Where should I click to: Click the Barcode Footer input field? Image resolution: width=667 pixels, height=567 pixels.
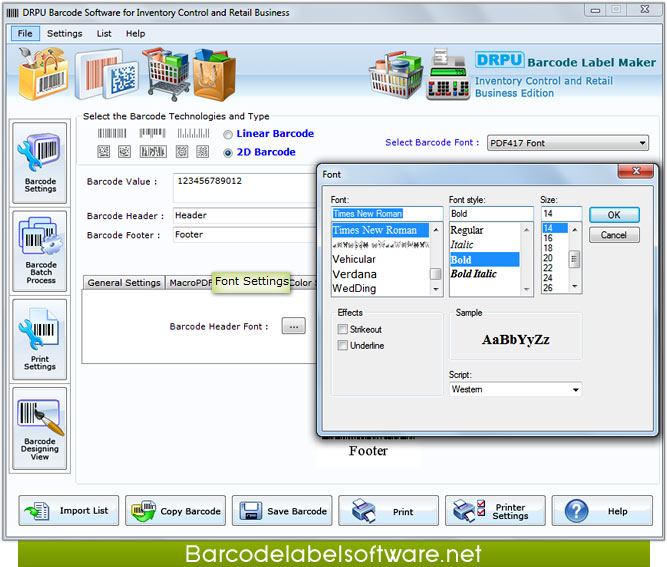coord(245,235)
